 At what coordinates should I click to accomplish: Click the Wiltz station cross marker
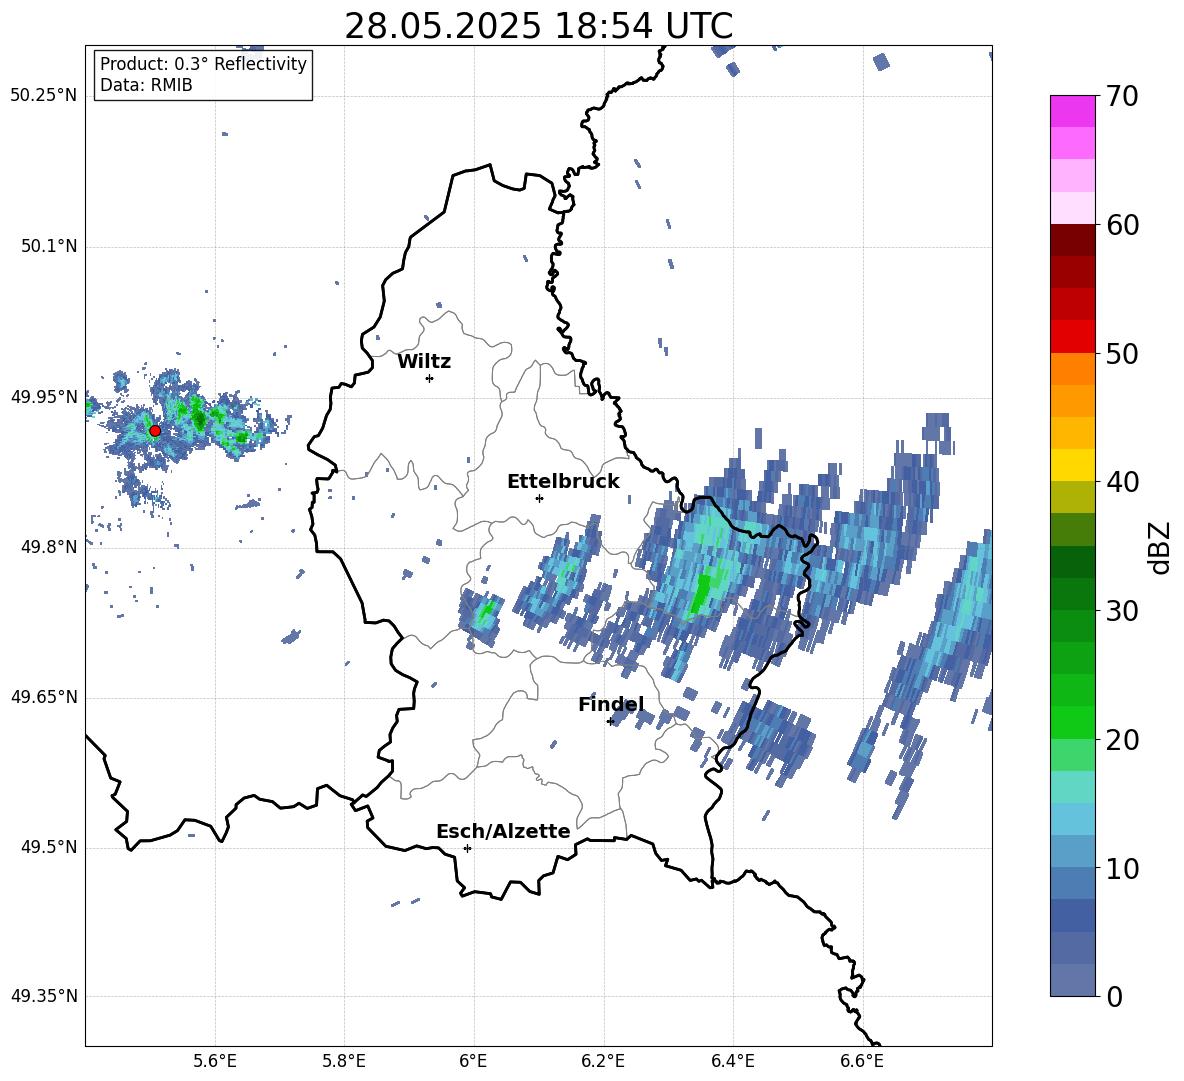(x=430, y=378)
